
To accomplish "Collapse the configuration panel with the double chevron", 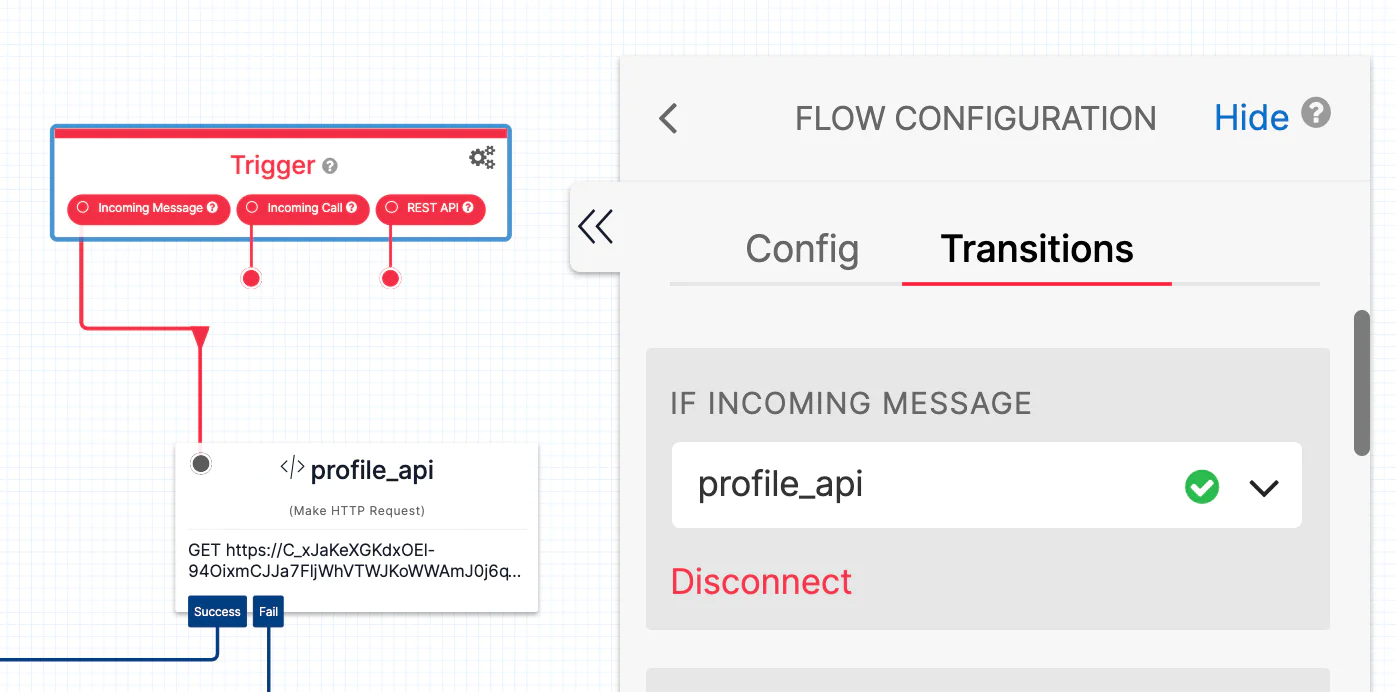I will (x=596, y=227).
